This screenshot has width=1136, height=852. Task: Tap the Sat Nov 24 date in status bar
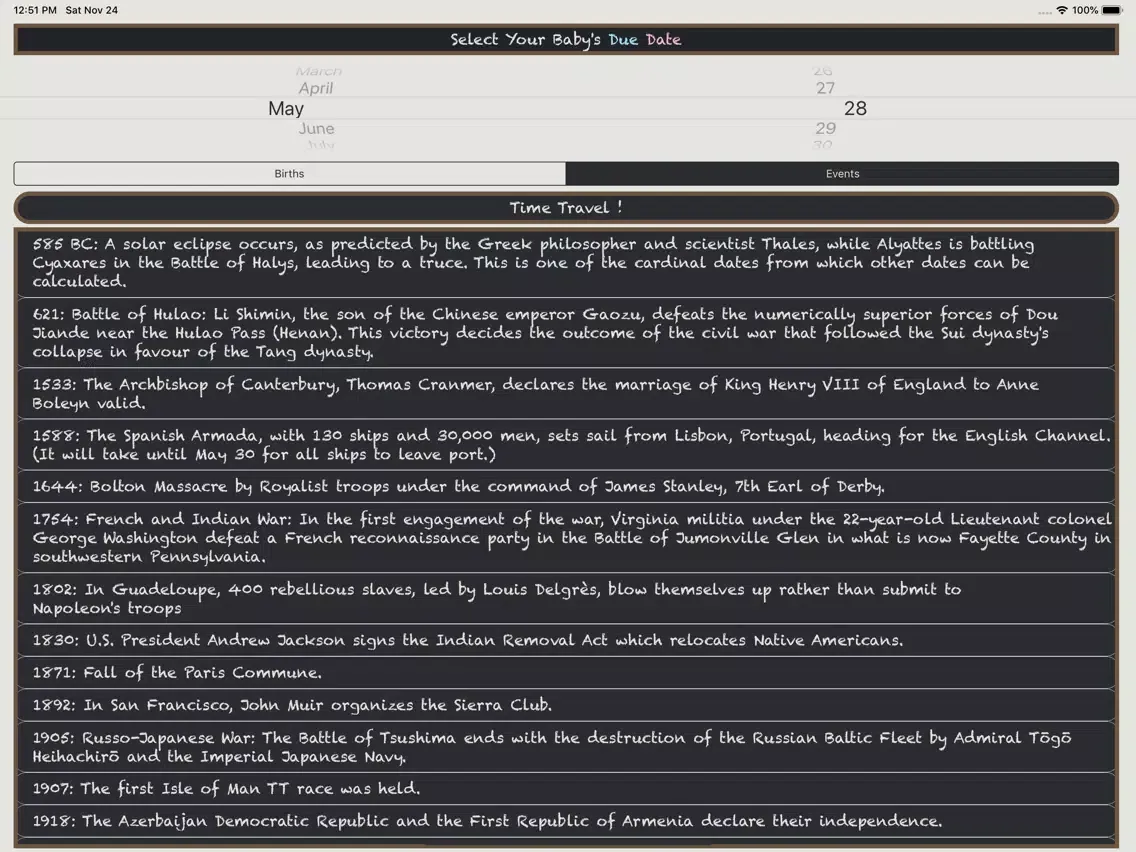coord(91,10)
